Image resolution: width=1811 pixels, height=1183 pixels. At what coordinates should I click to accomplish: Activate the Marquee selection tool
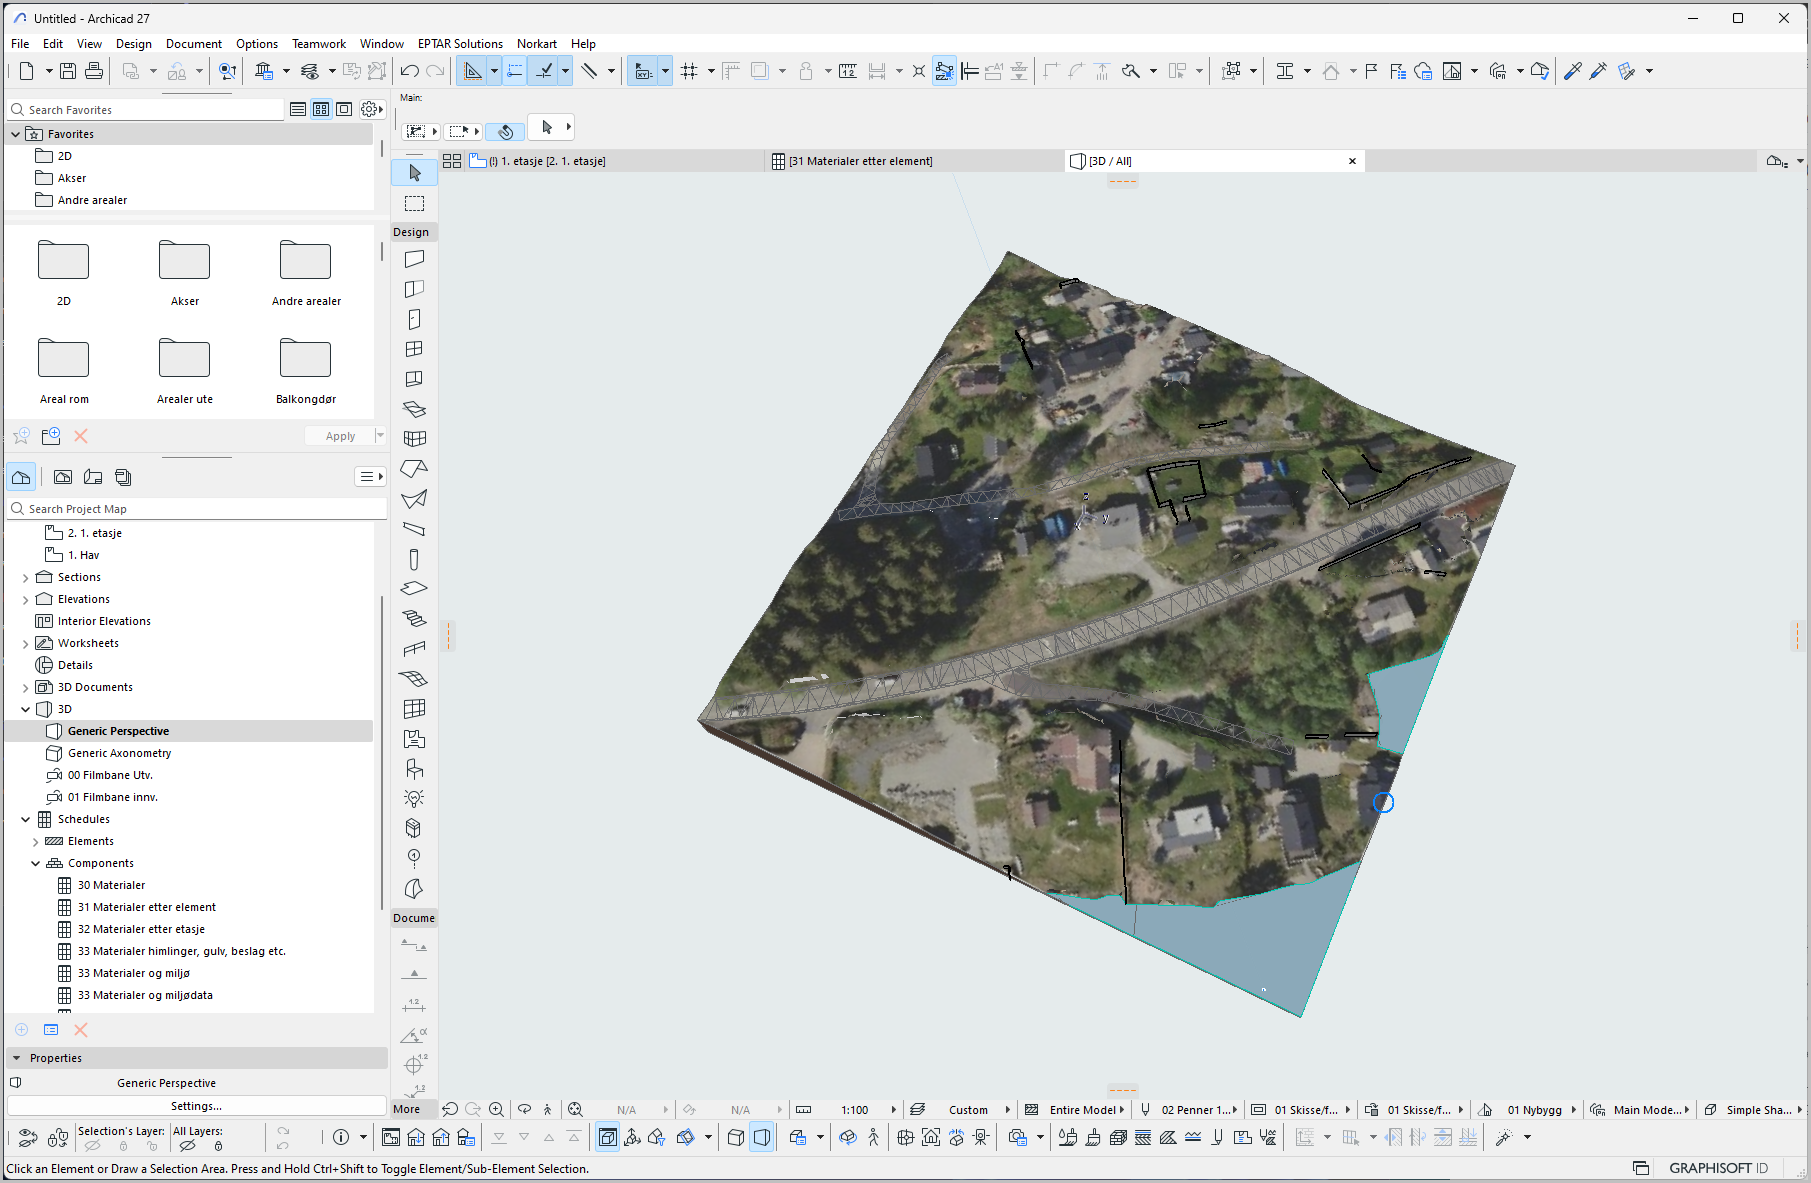pyautogui.click(x=414, y=204)
